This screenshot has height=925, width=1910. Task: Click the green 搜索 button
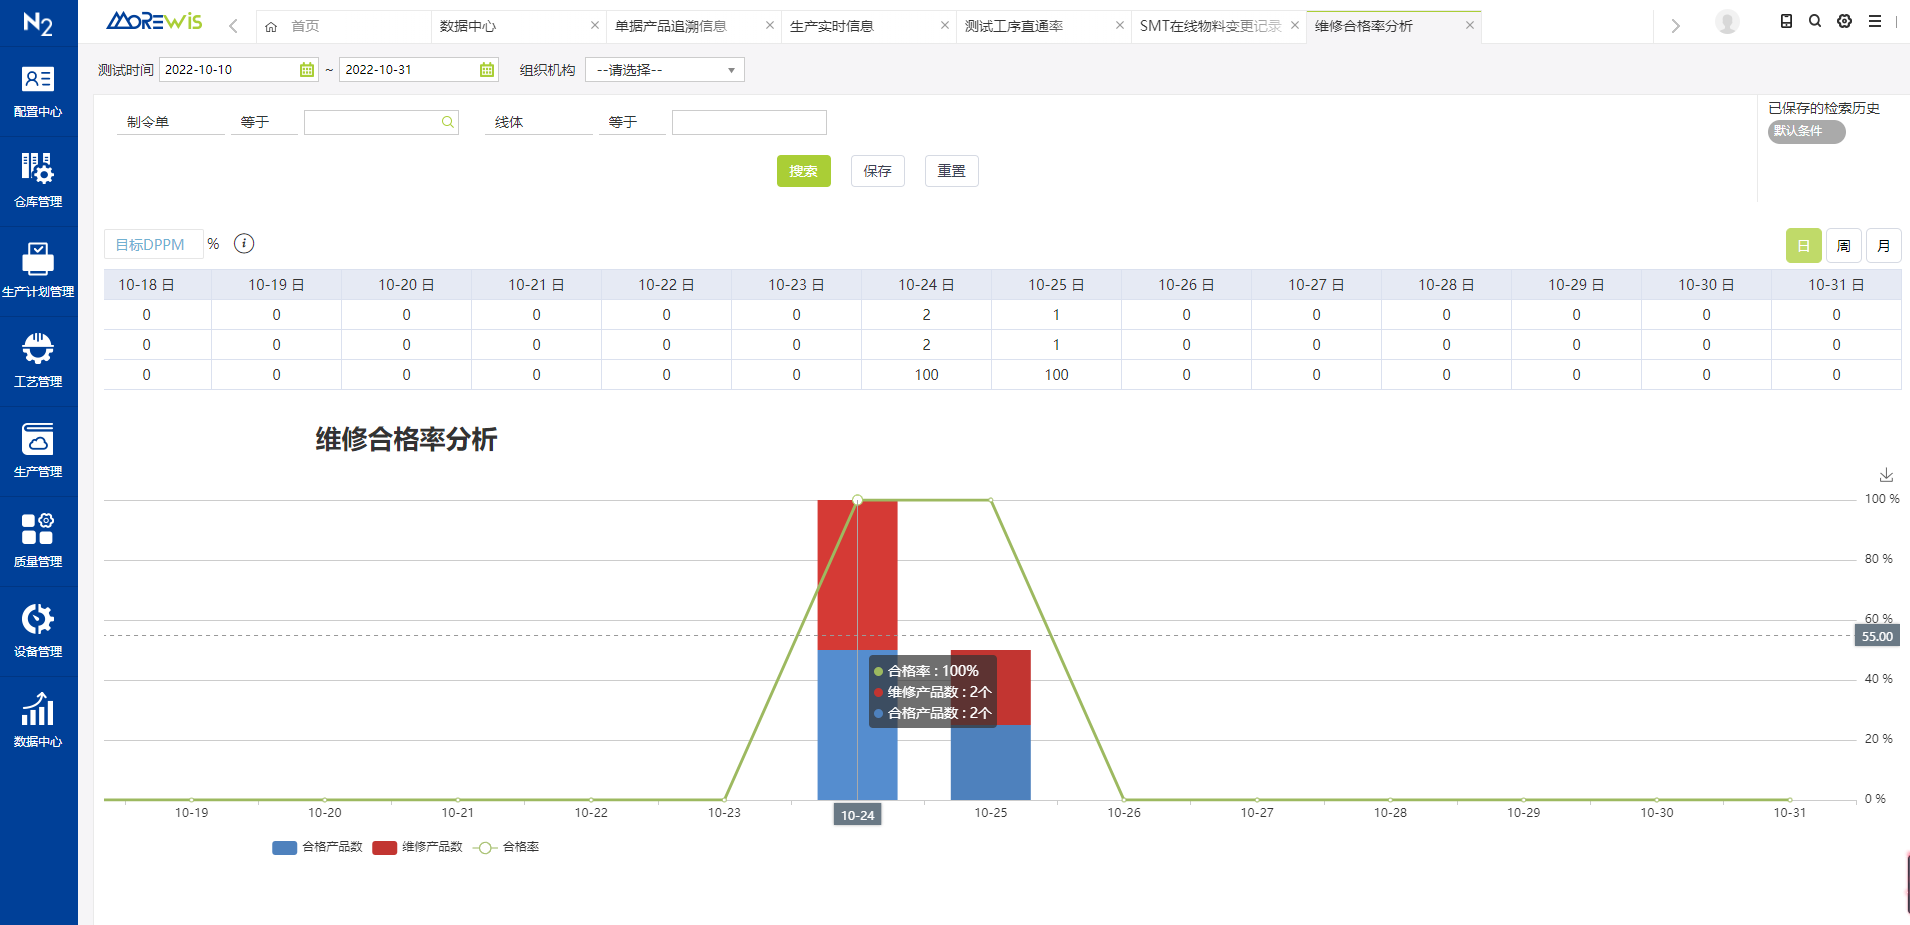803,171
